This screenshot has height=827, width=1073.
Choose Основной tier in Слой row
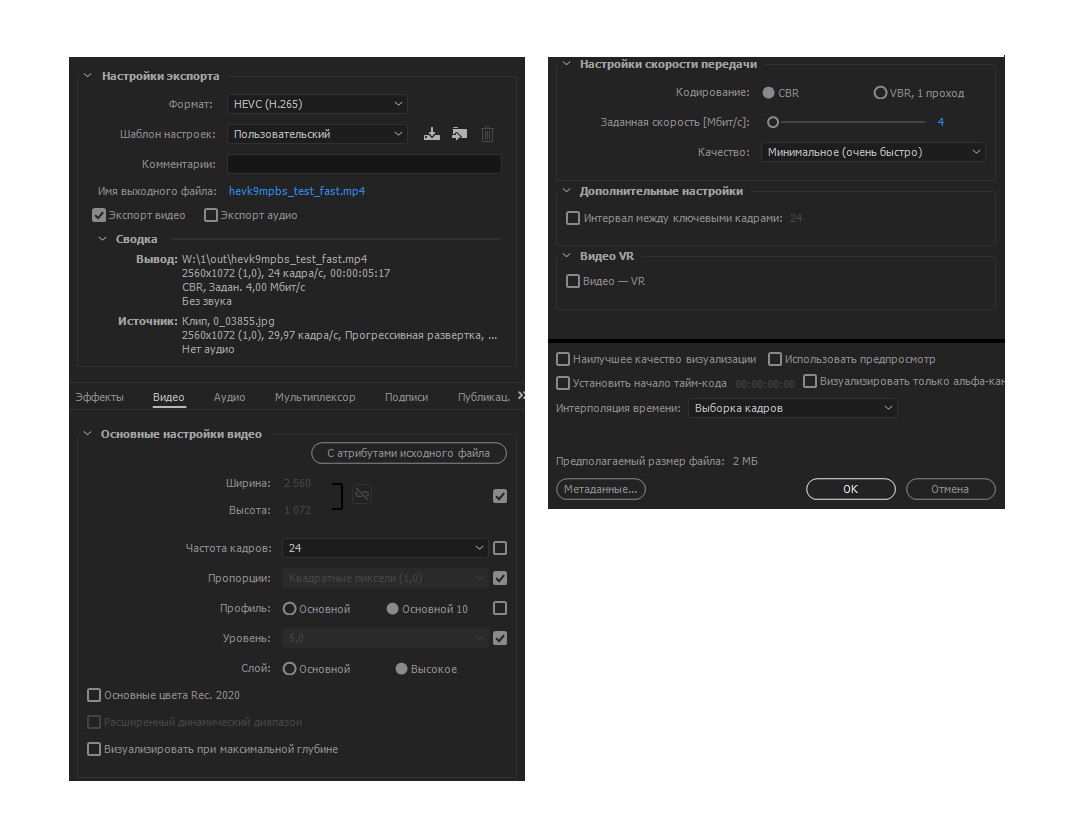tap(289, 669)
